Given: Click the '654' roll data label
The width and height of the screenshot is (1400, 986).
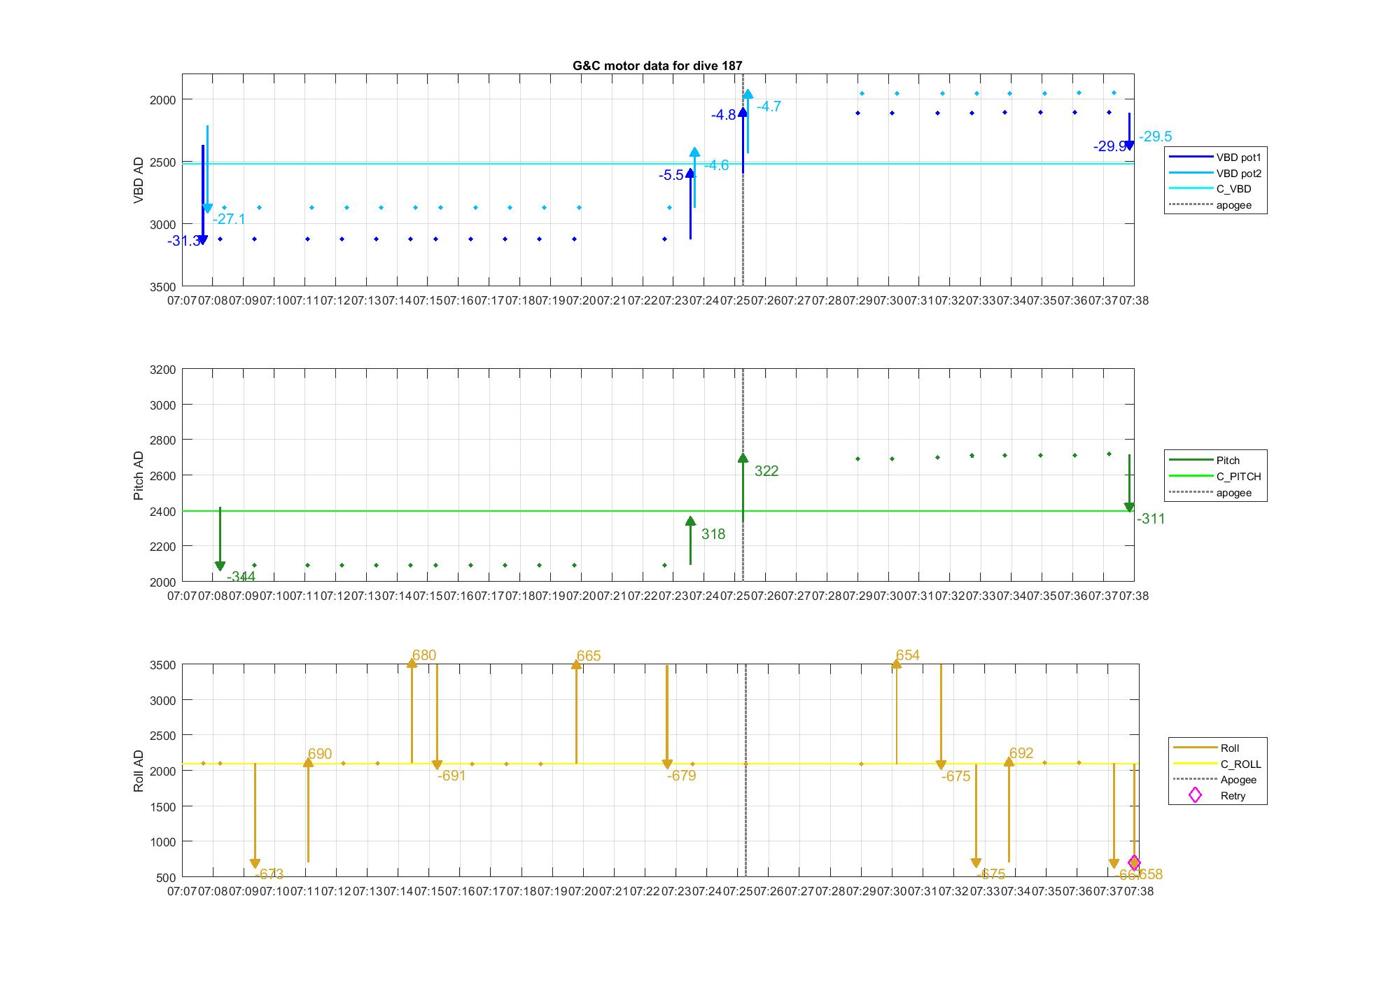Looking at the screenshot, I should click(908, 655).
